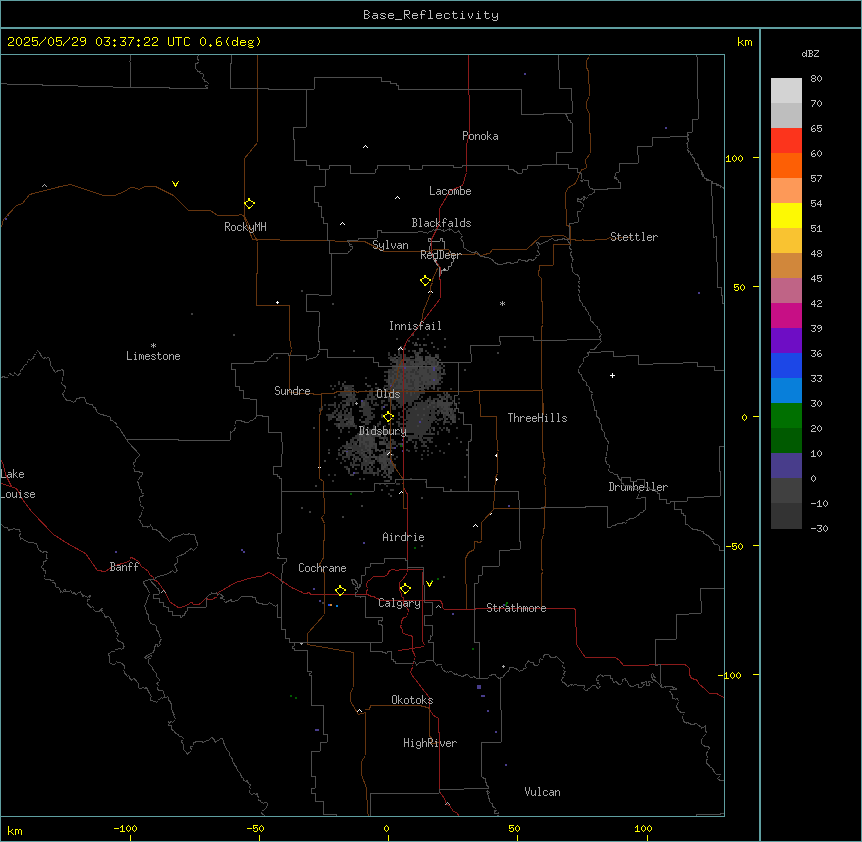The height and width of the screenshot is (842, 862).
Task: Click the Strathmore town label
Action: click(x=516, y=608)
